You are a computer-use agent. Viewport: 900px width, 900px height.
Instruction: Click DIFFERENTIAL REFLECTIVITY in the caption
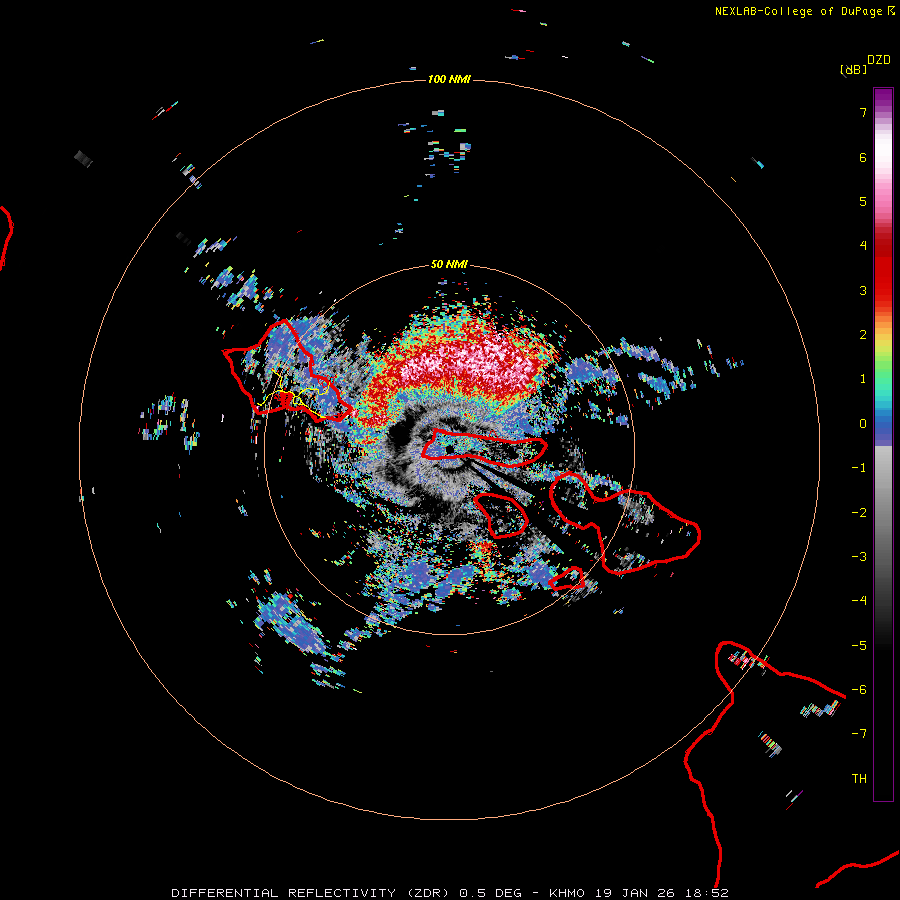tap(284, 893)
